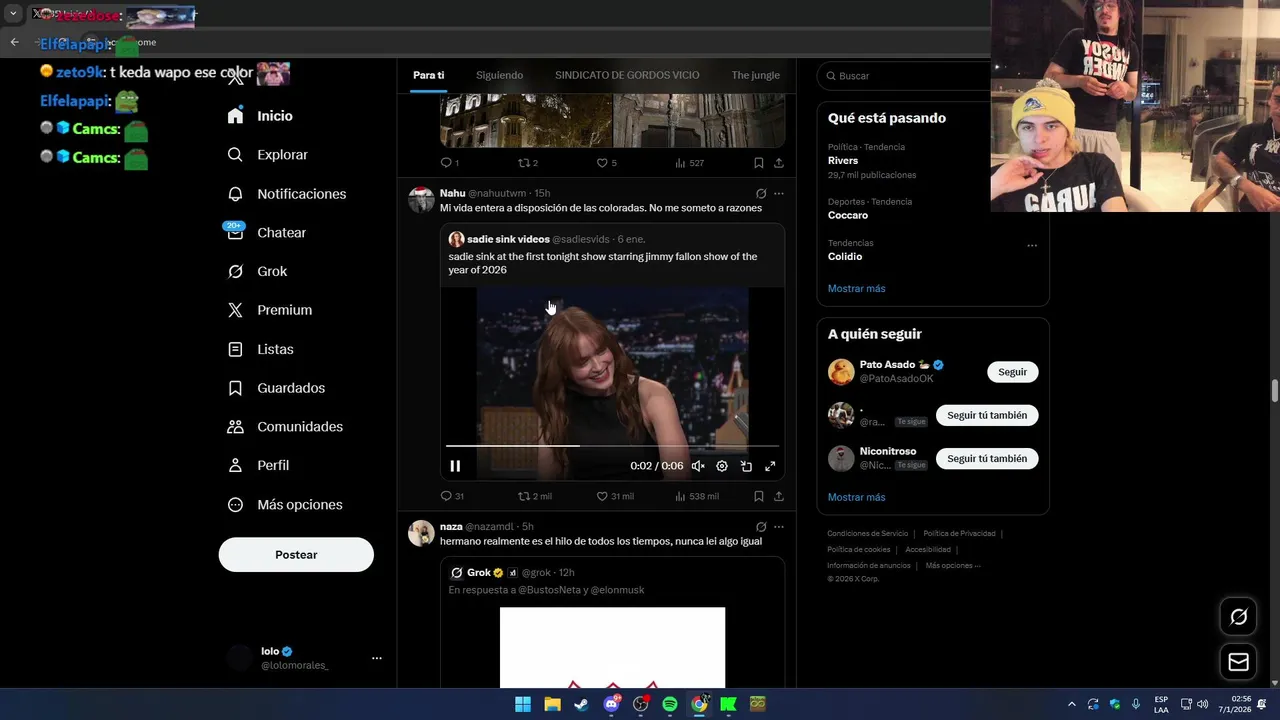Switch to Para ti tab
The image size is (1280, 720).
429,75
